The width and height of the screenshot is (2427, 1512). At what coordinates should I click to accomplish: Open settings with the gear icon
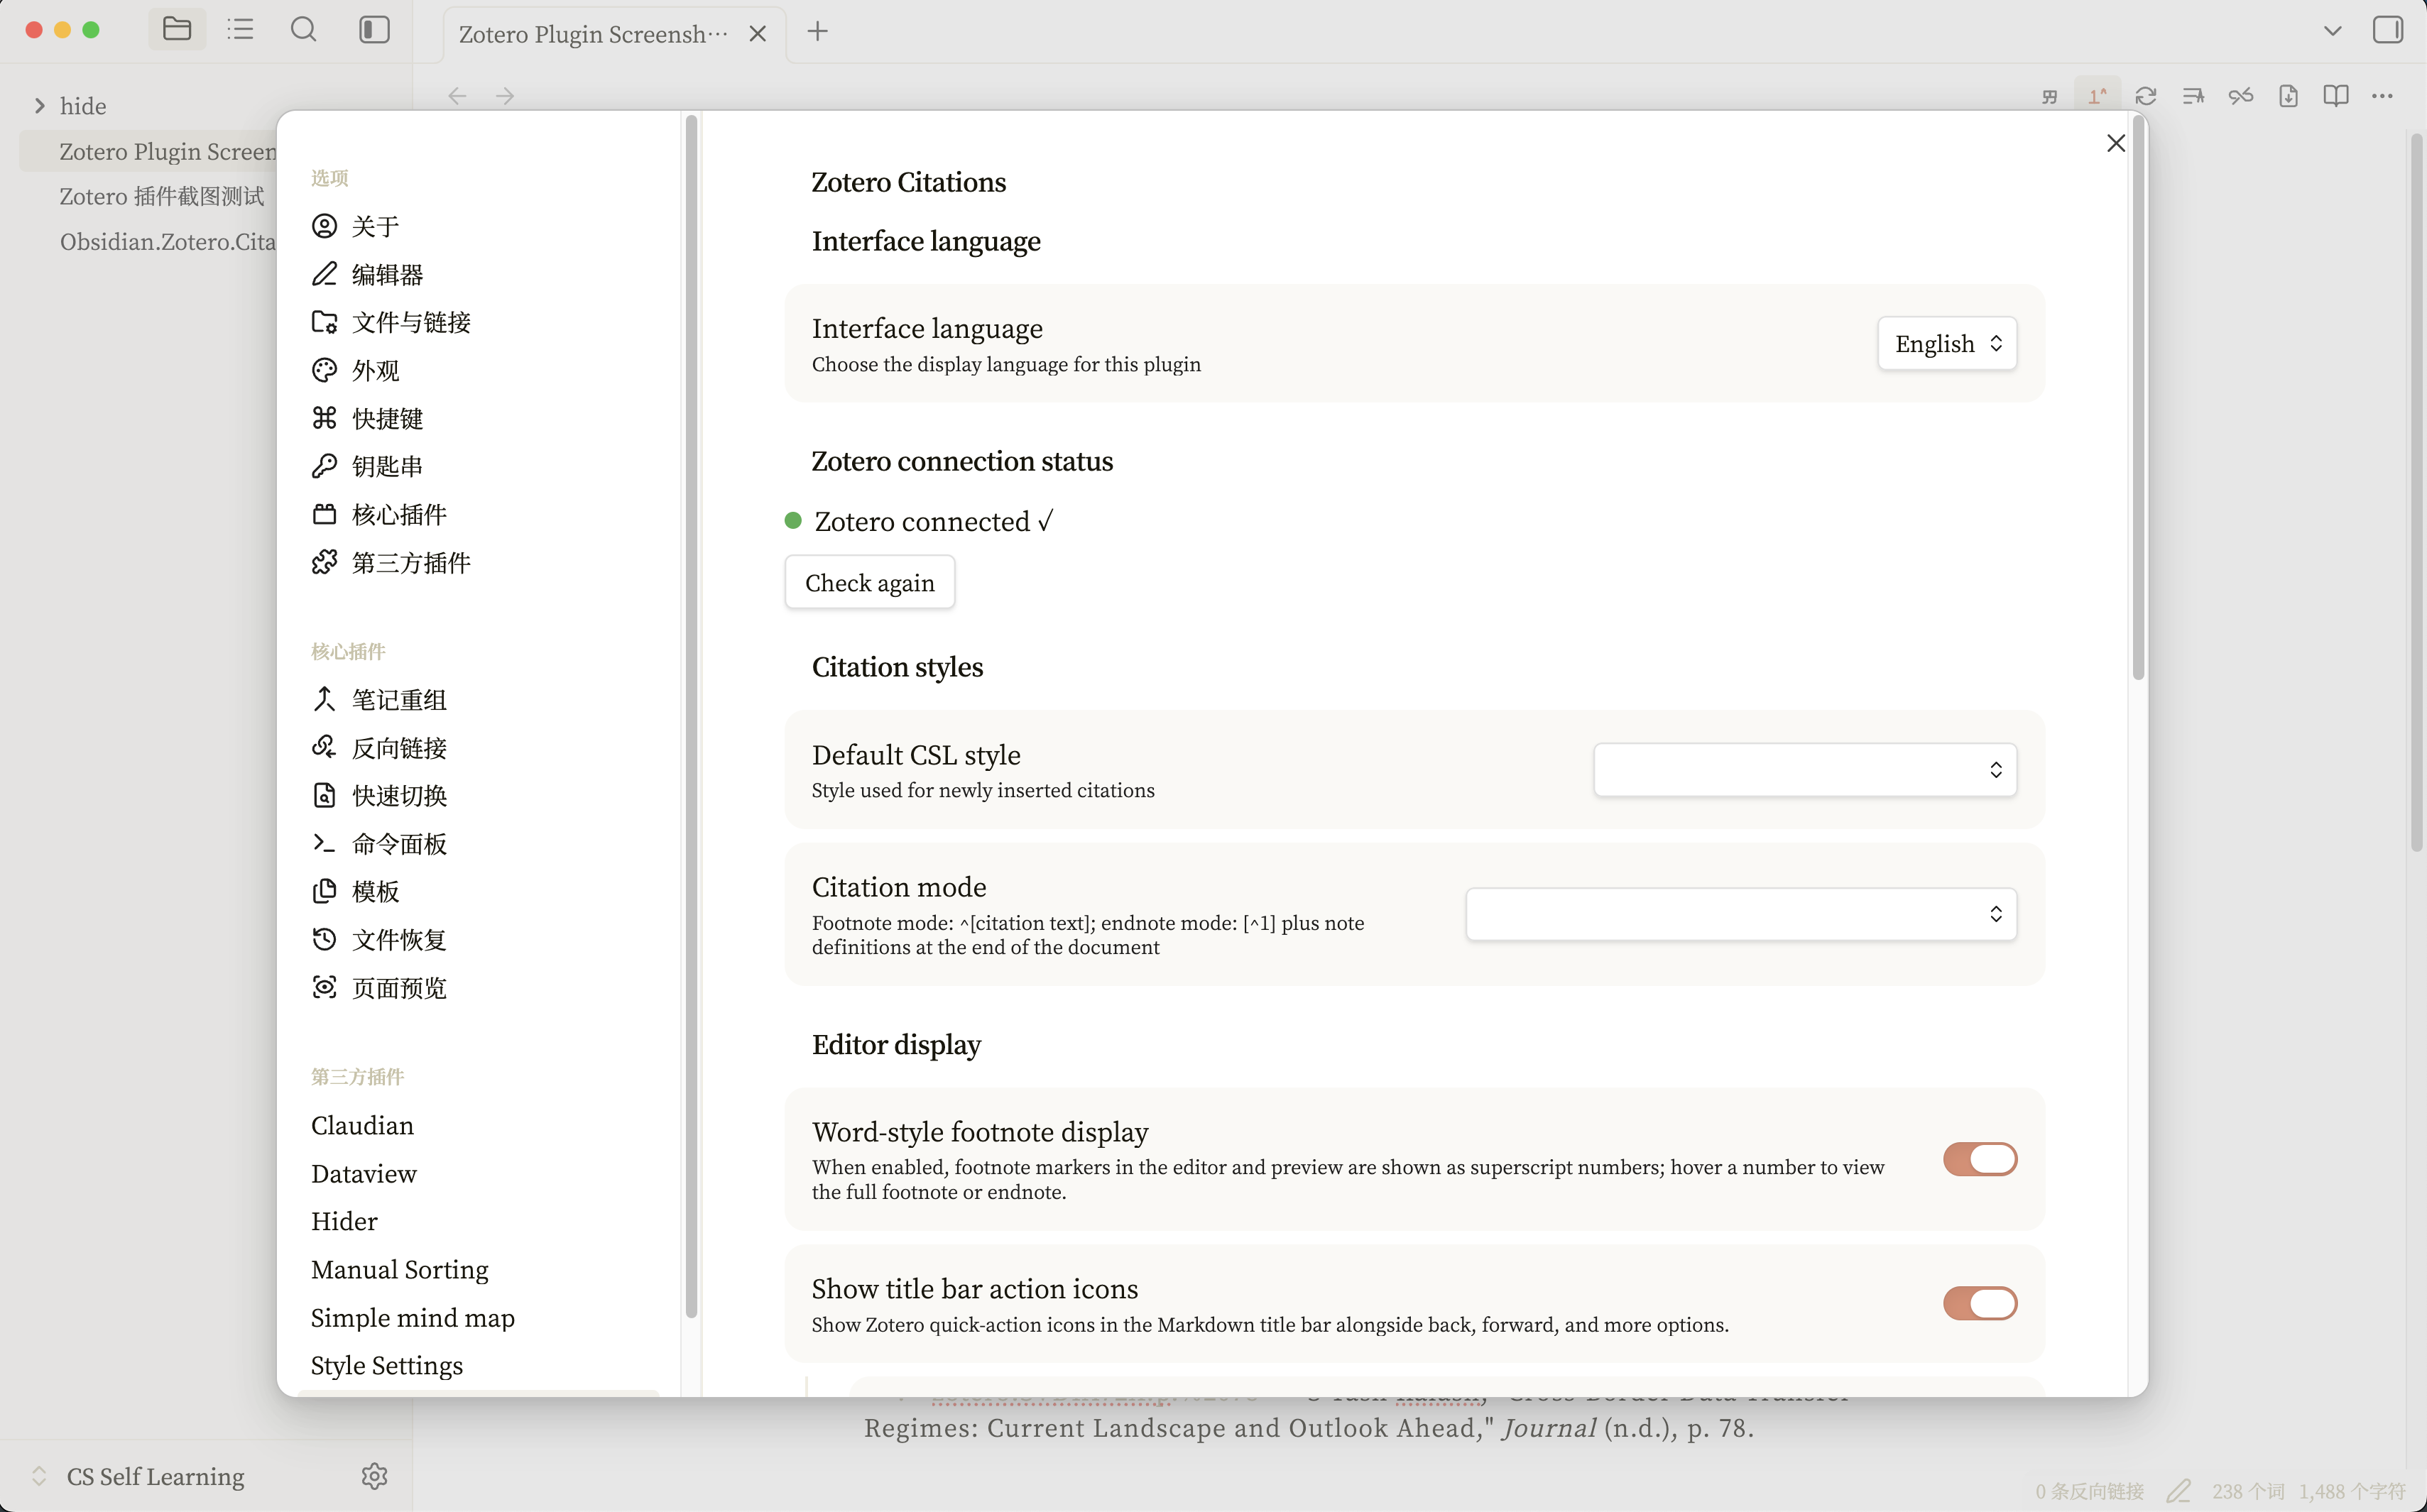coord(374,1476)
